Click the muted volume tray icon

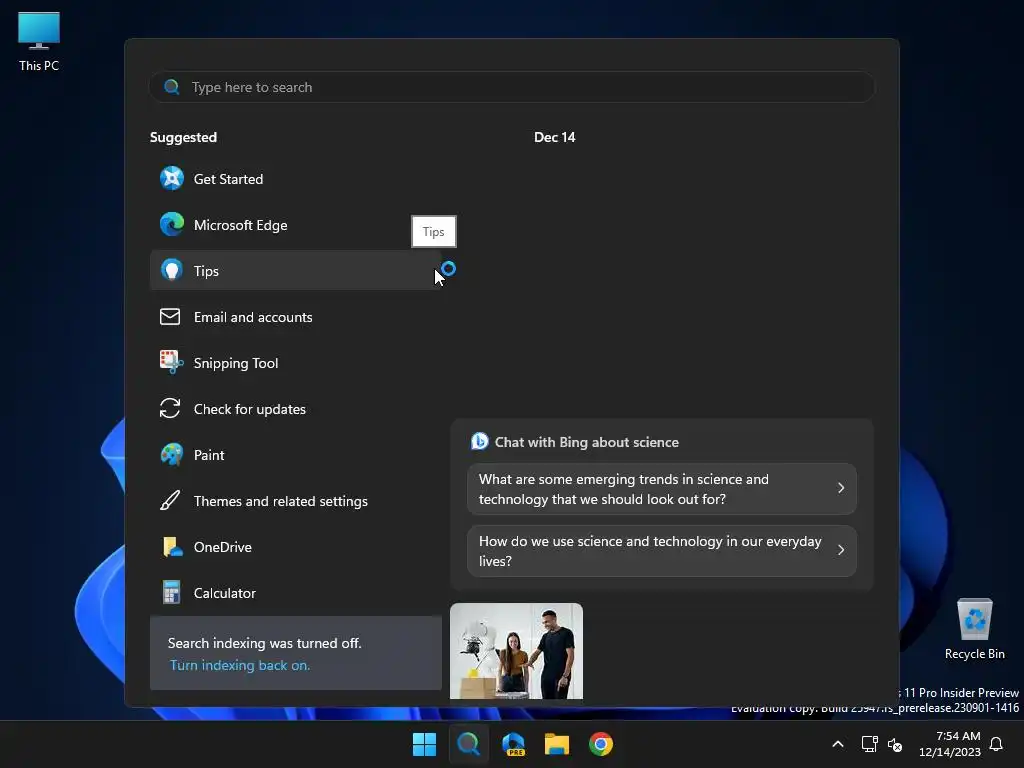pos(895,744)
